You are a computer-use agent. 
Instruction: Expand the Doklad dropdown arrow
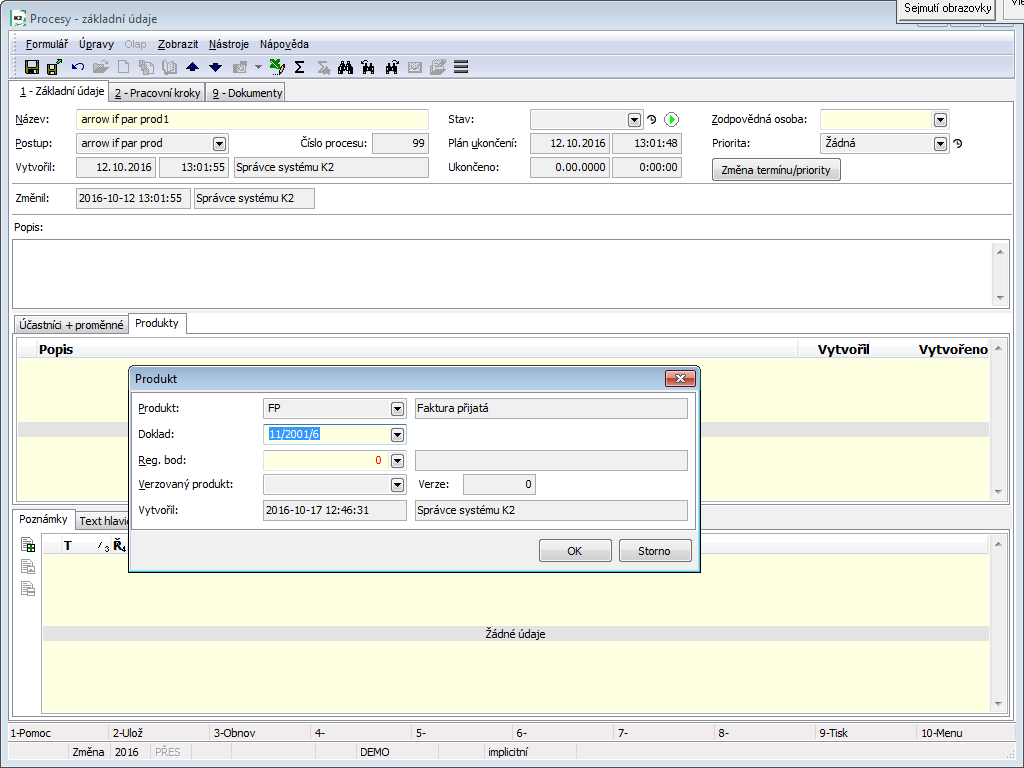pos(397,434)
